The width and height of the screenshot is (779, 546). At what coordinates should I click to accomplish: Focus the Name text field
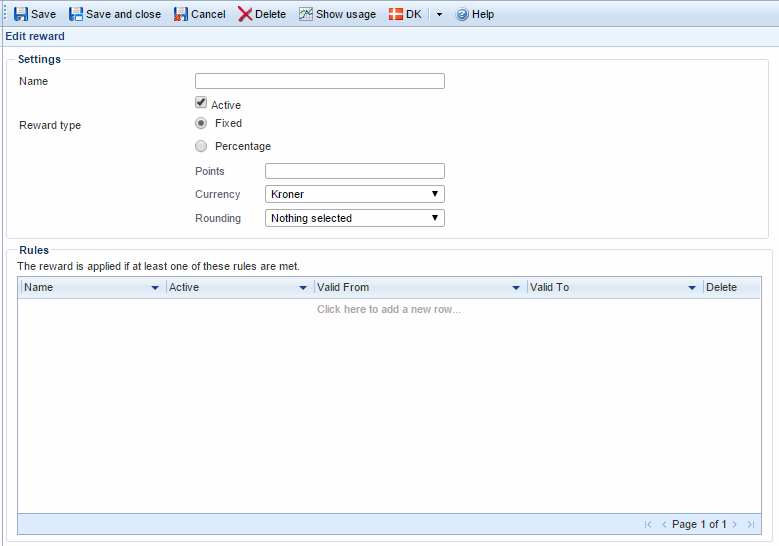pos(319,81)
